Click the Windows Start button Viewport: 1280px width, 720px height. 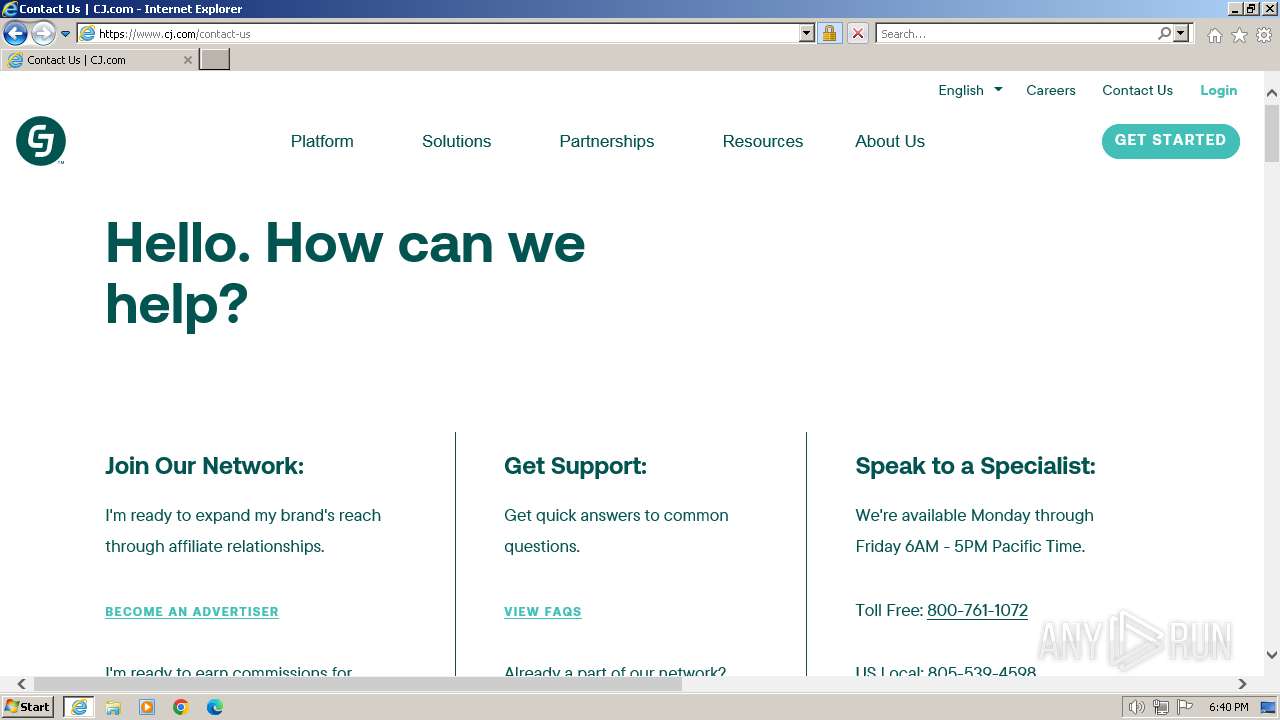(28, 707)
